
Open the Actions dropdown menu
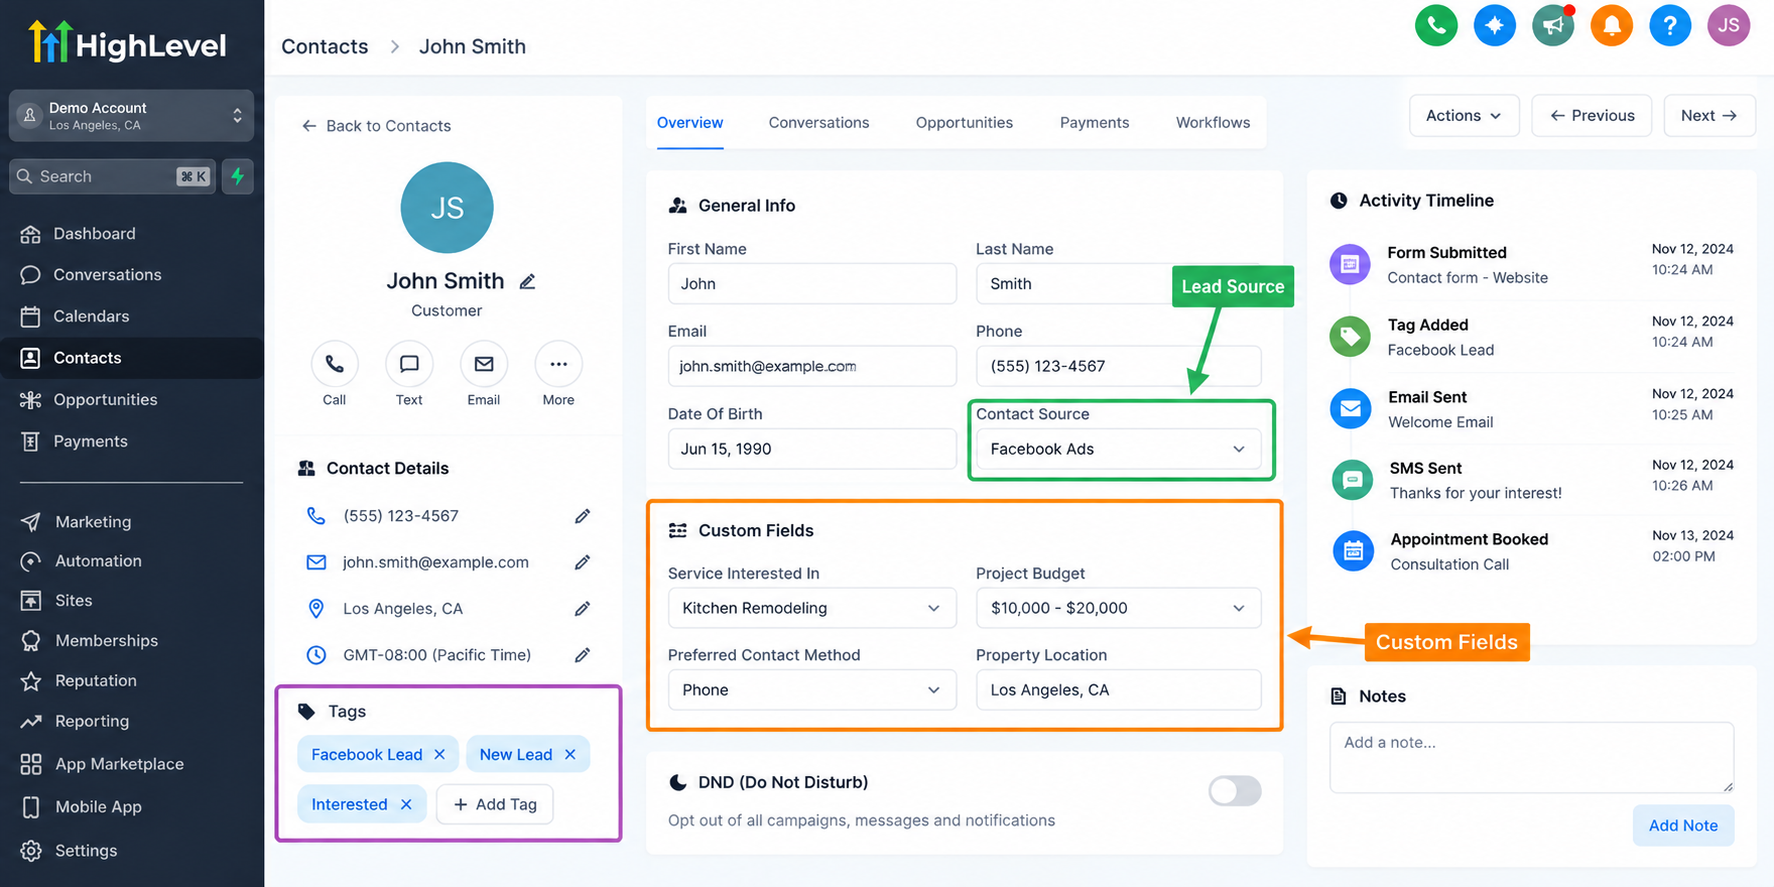click(1464, 116)
